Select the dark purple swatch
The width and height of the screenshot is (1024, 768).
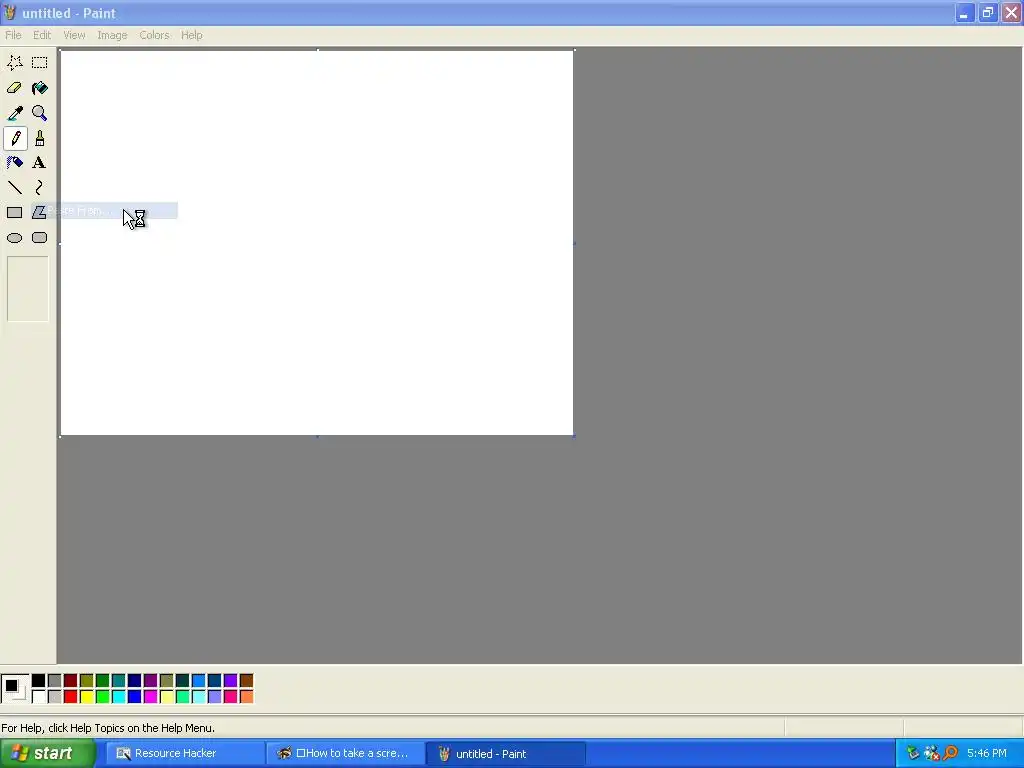click(x=151, y=680)
